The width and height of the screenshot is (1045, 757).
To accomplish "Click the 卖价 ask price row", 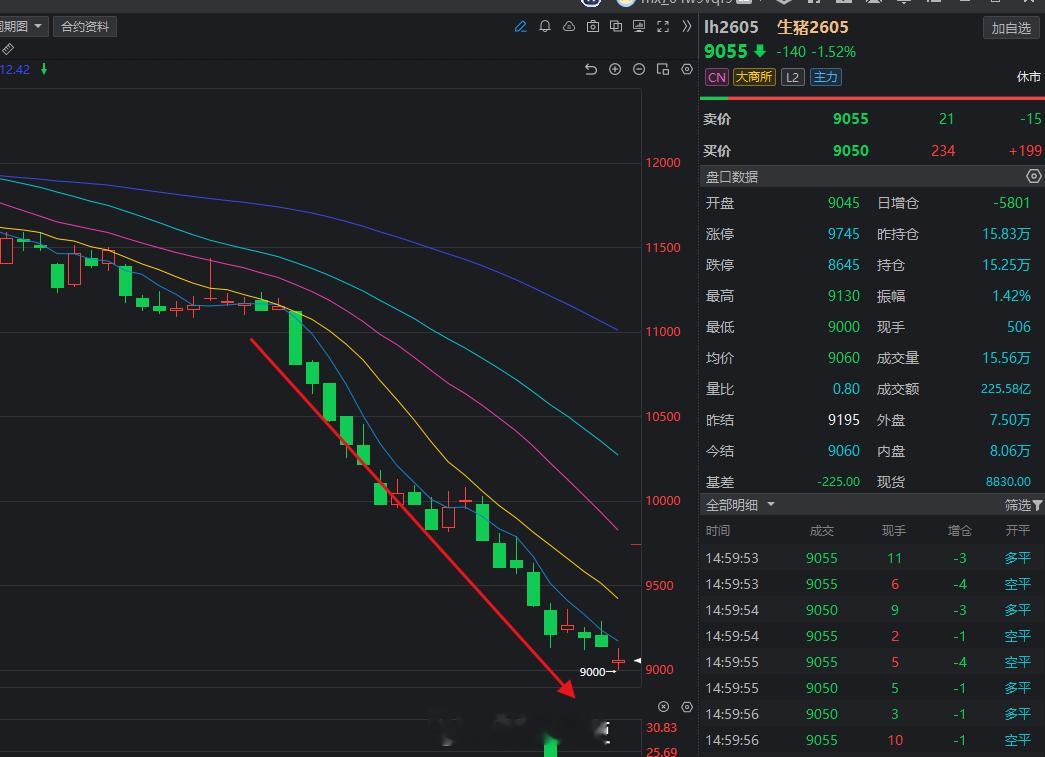I will coord(872,119).
